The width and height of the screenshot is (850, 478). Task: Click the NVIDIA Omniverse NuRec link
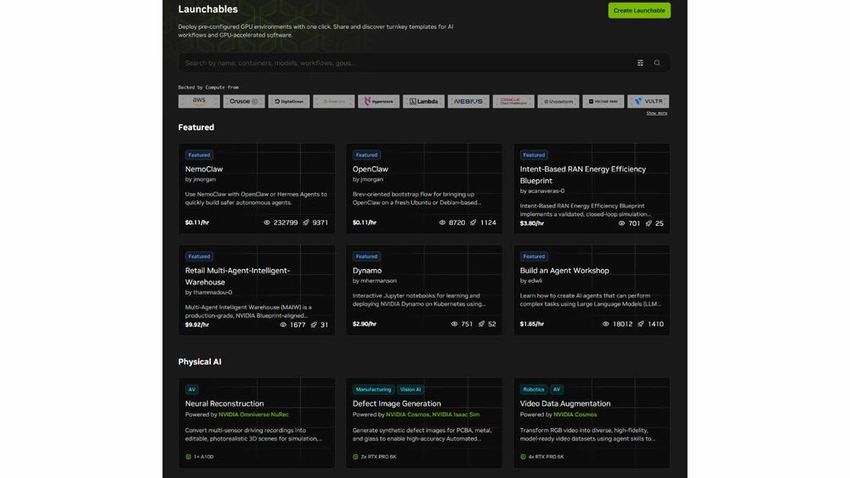pos(253,415)
